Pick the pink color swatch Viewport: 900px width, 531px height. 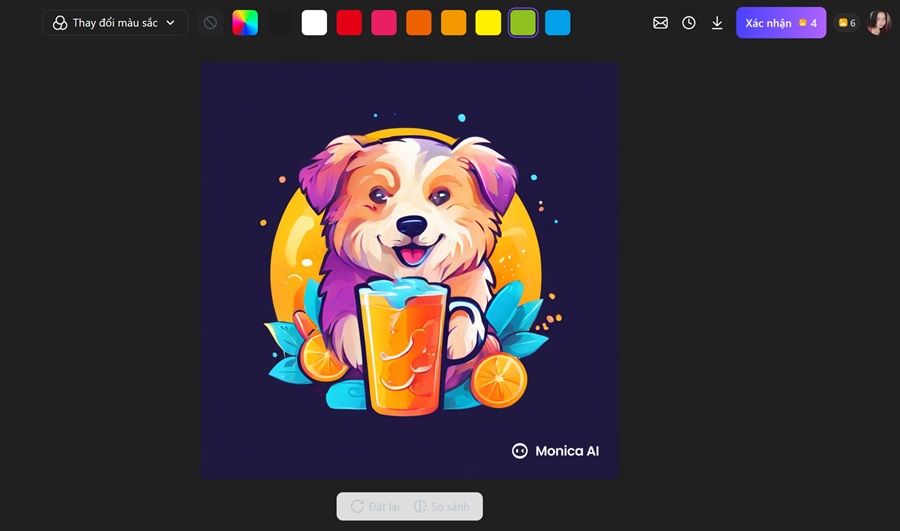coord(384,23)
